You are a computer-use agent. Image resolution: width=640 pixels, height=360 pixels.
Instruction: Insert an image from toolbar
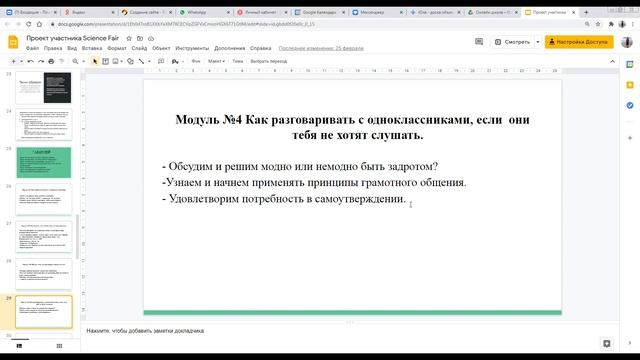(116, 61)
